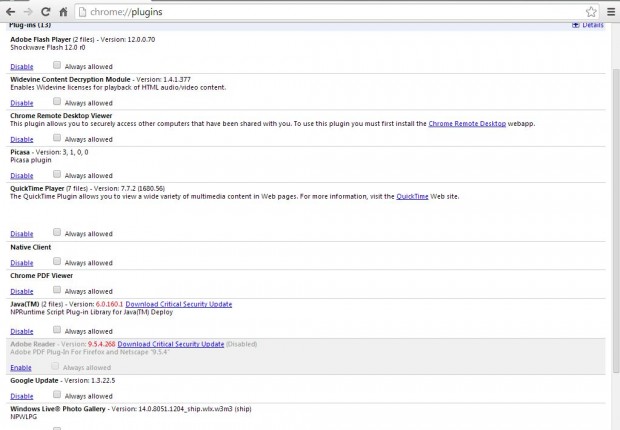The image size is (620, 430).
Task: Check Always allowed for Widevine module
Action: (x=57, y=101)
